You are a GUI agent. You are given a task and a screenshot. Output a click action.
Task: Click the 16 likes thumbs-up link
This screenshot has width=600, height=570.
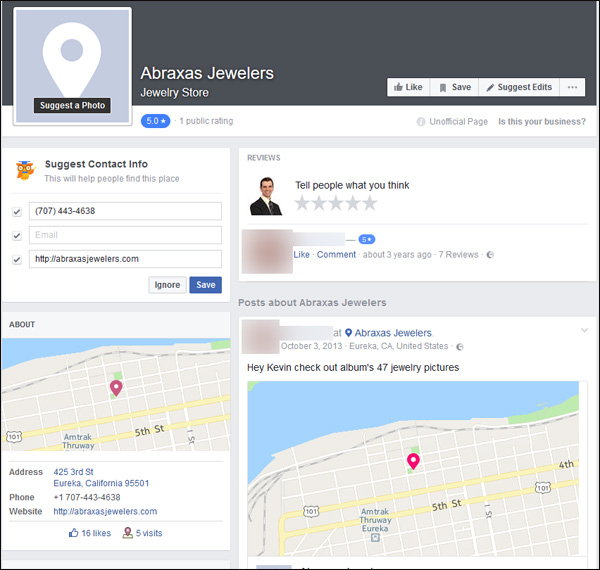point(90,533)
